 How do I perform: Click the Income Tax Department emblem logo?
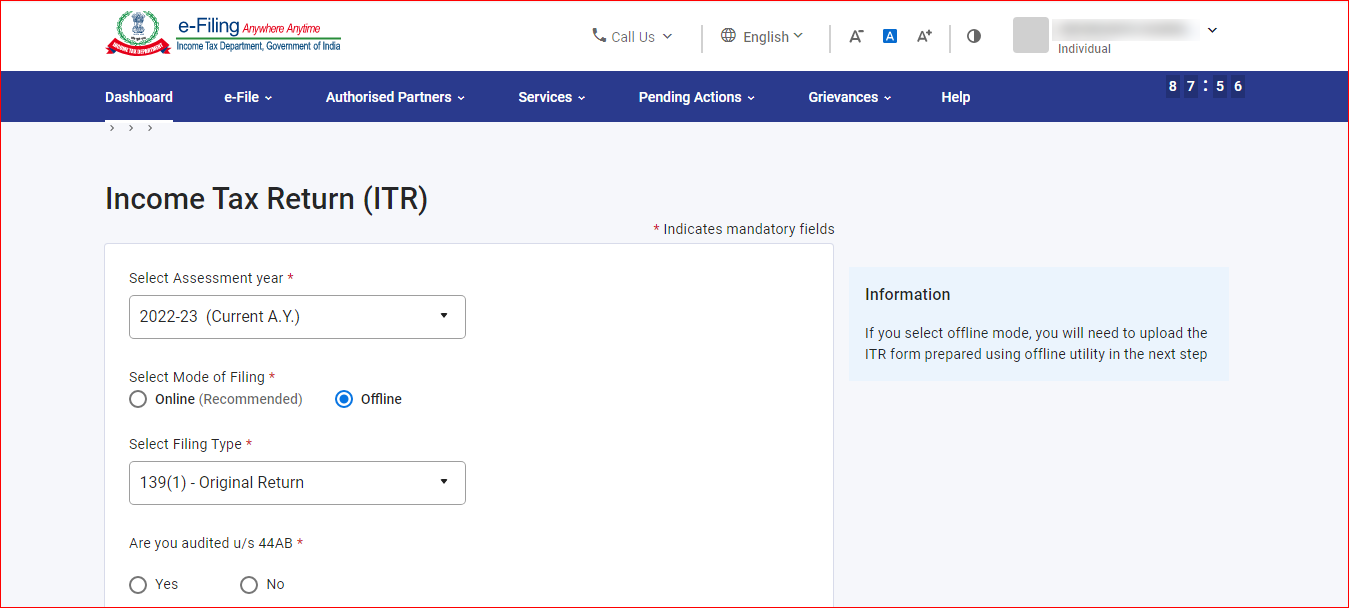(x=138, y=33)
